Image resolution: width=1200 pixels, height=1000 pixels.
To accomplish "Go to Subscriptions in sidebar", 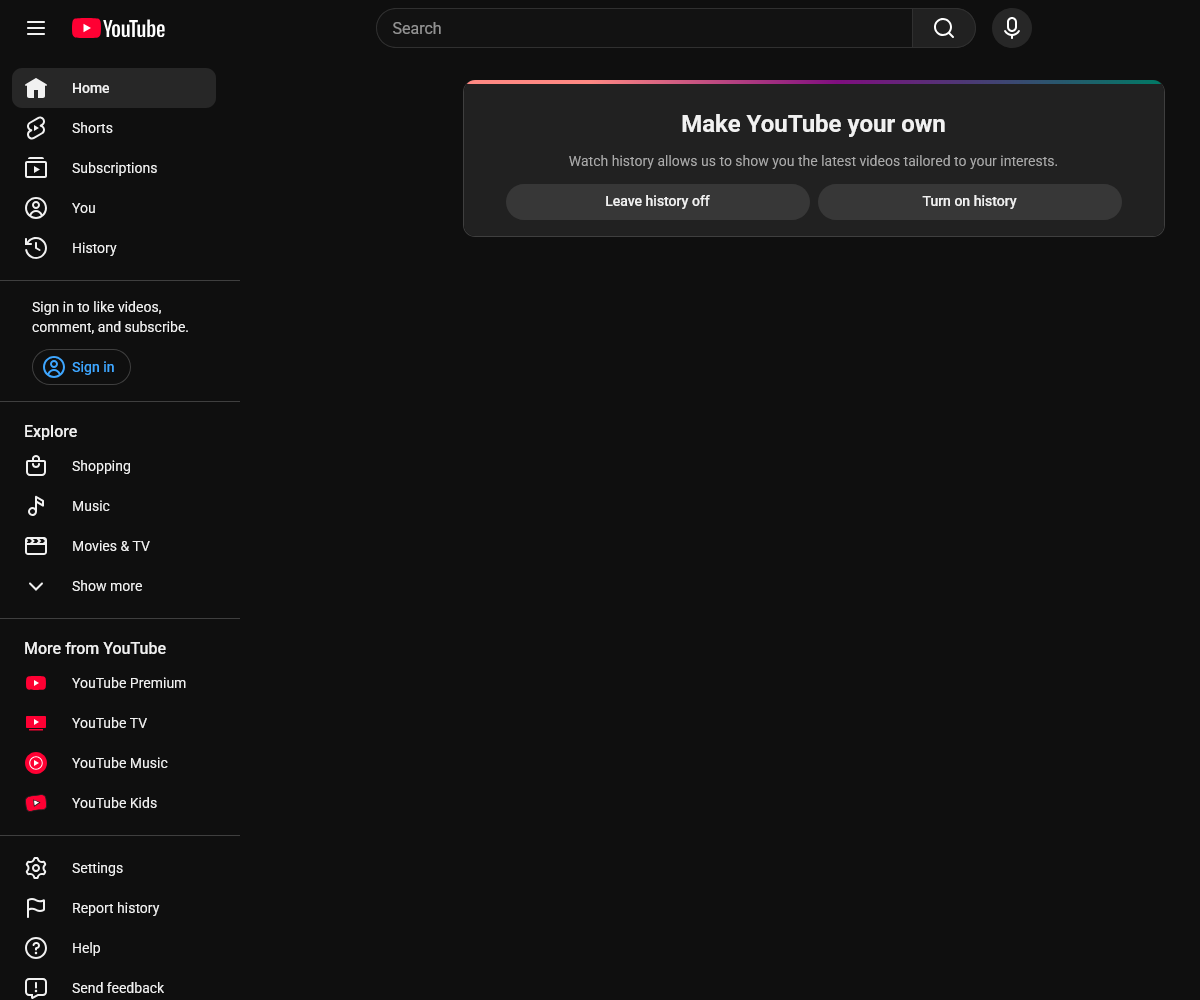I will pos(115,168).
